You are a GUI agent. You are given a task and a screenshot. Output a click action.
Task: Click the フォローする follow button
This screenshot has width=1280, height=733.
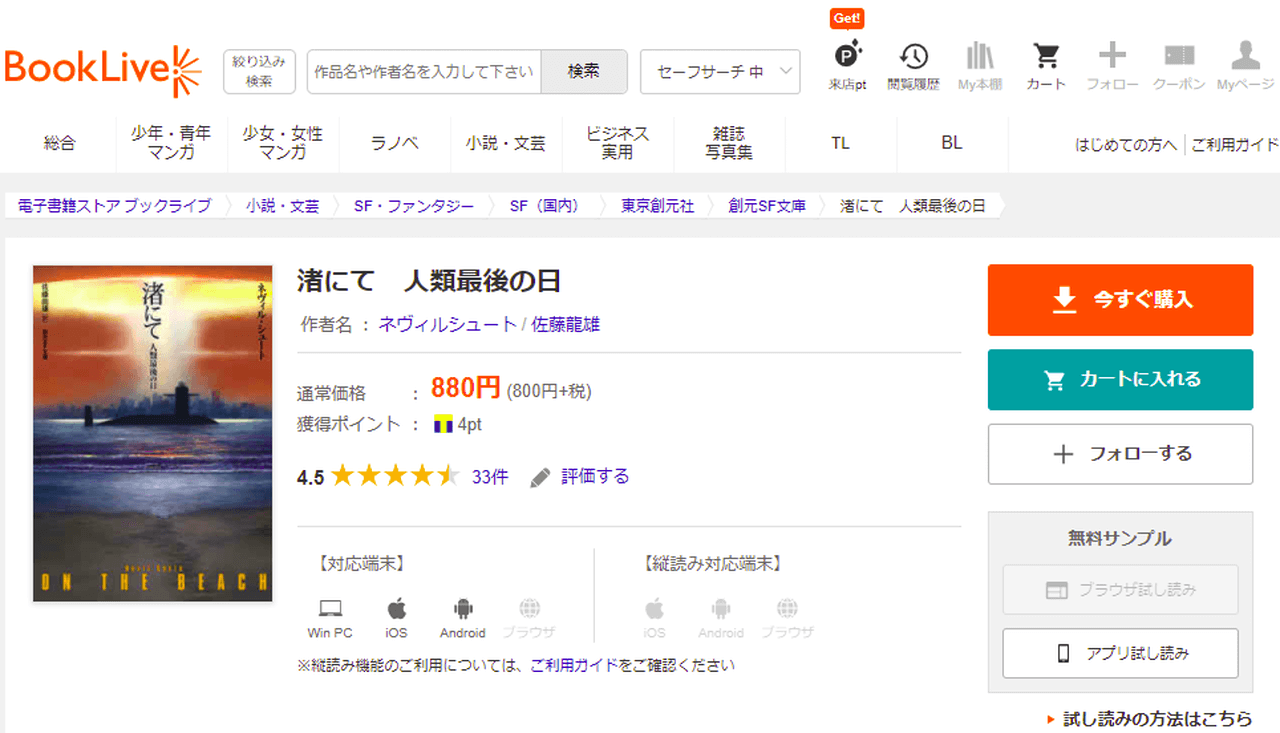click(1120, 454)
